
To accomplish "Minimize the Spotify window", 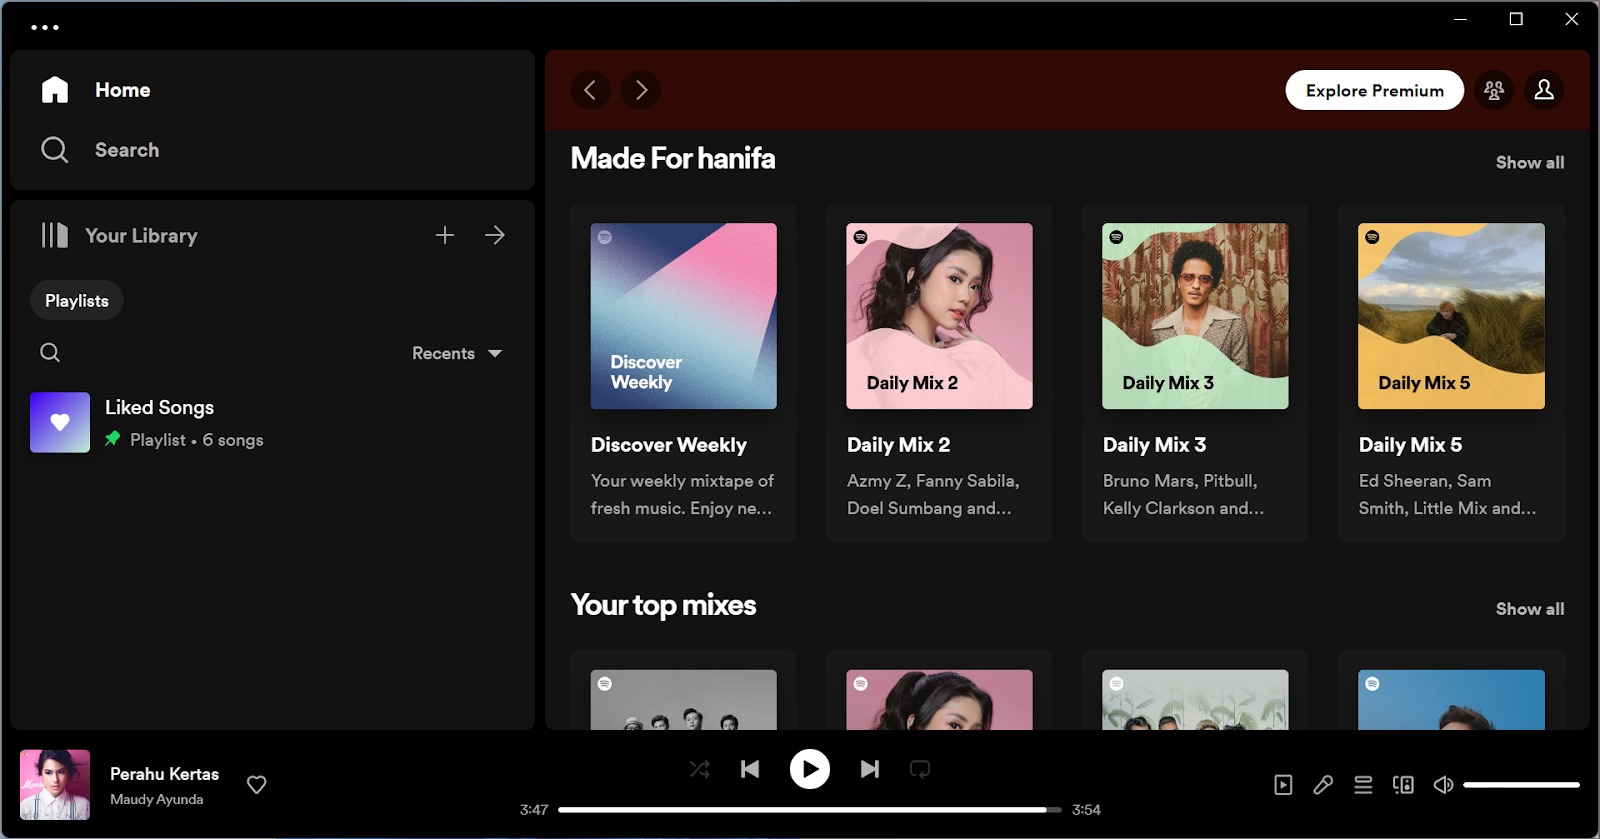I will point(1460,19).
